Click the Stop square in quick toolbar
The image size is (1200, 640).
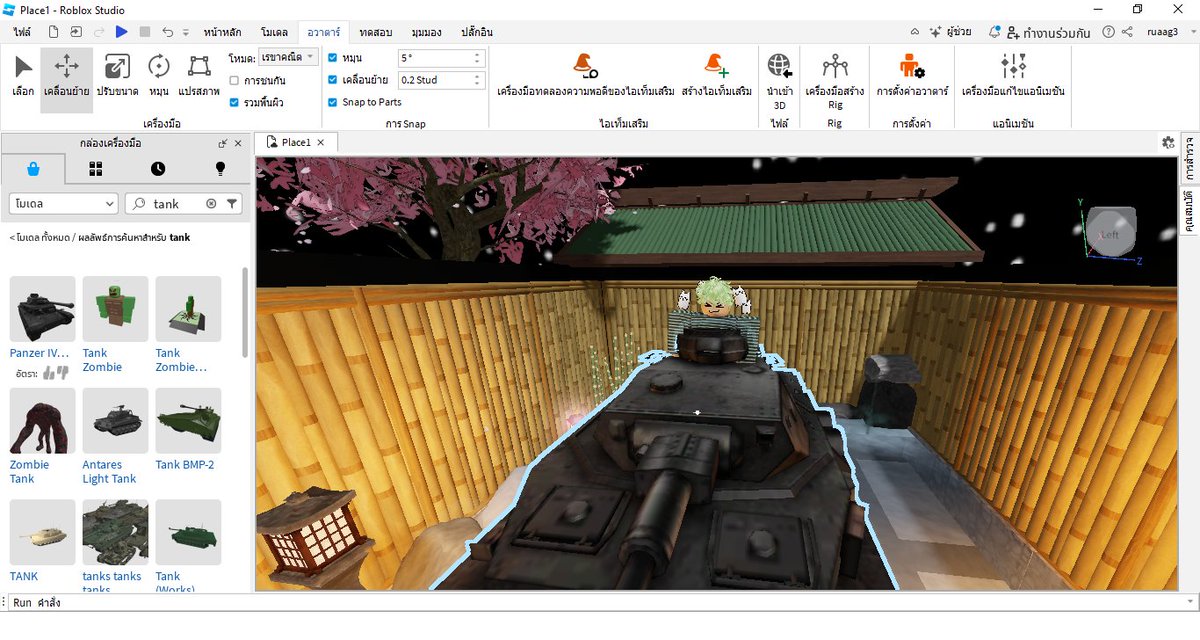[145, 32]
